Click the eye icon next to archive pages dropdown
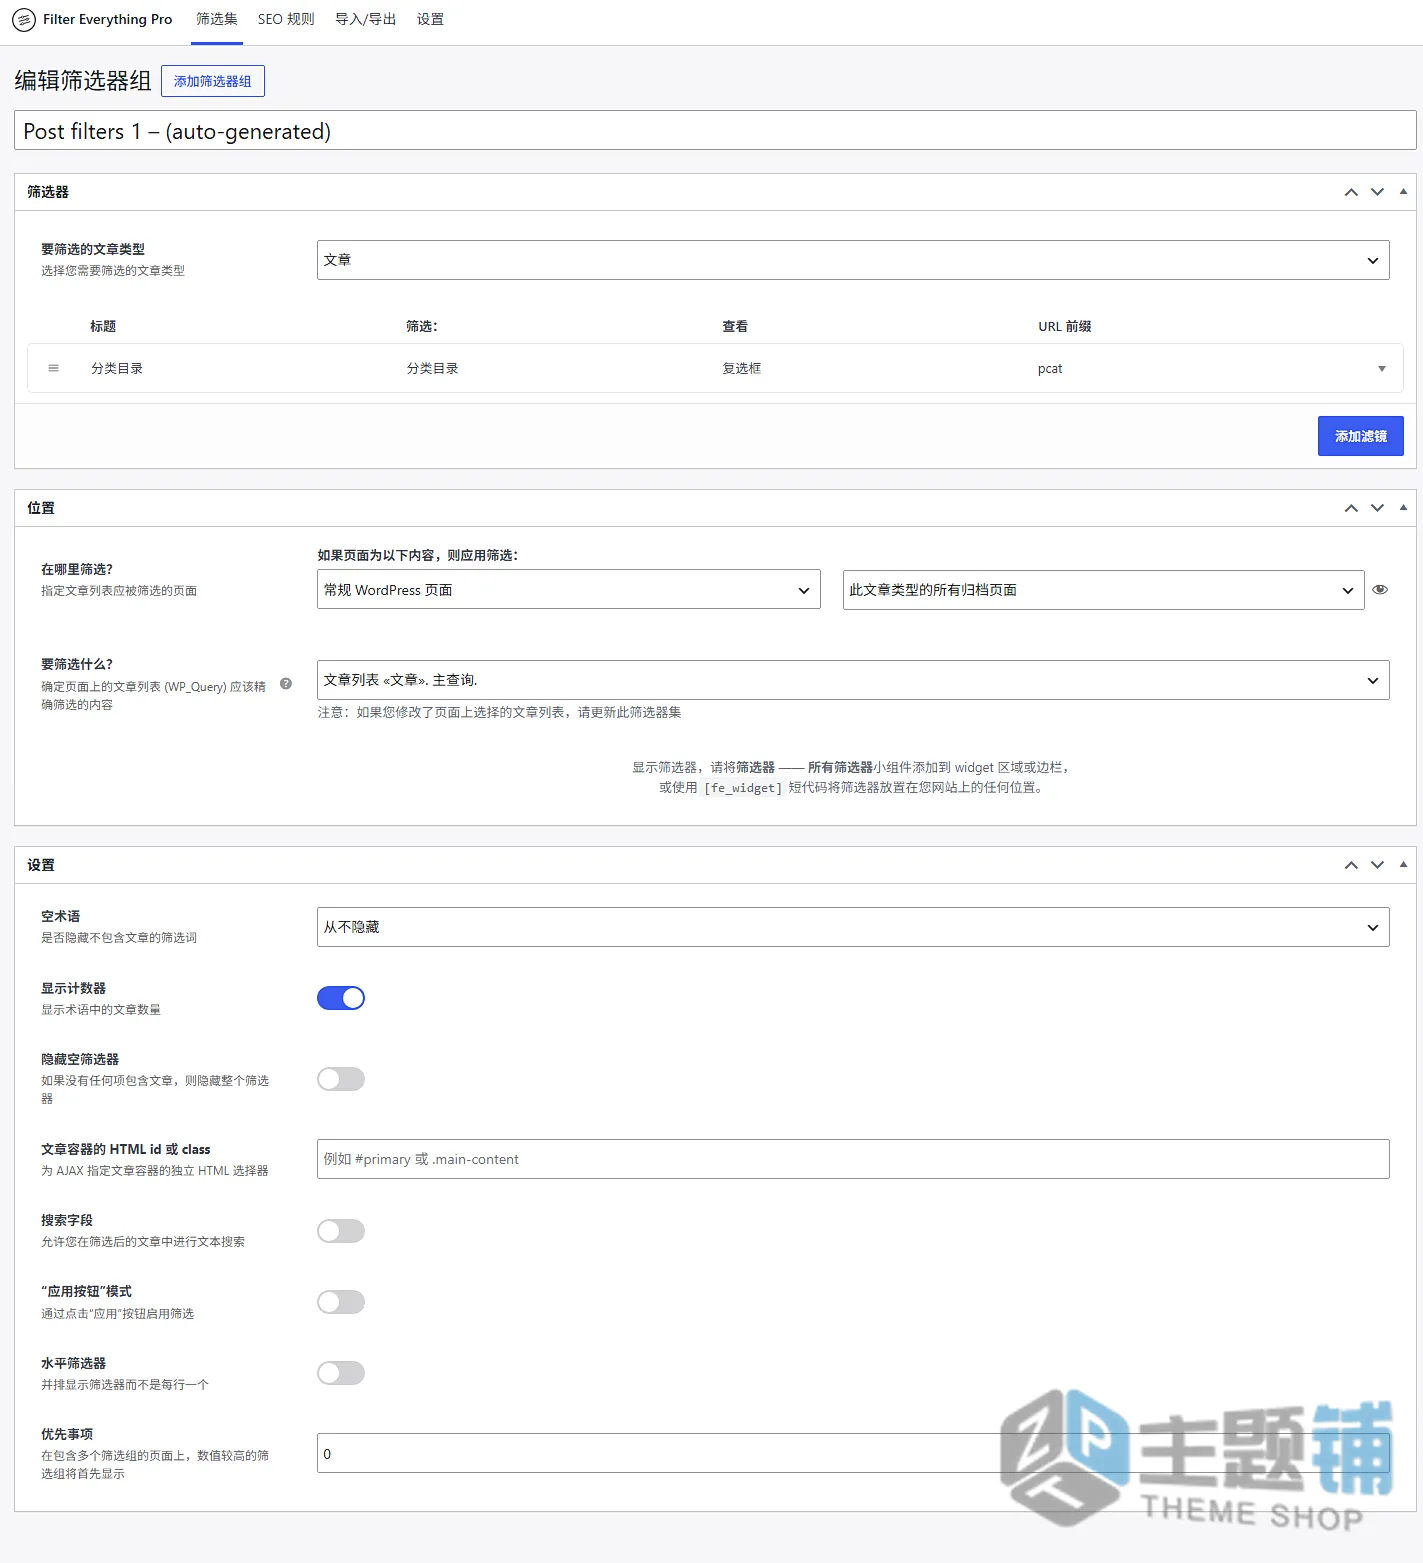This screenshot has height=1563, width=1423. tap(1380, 590)
